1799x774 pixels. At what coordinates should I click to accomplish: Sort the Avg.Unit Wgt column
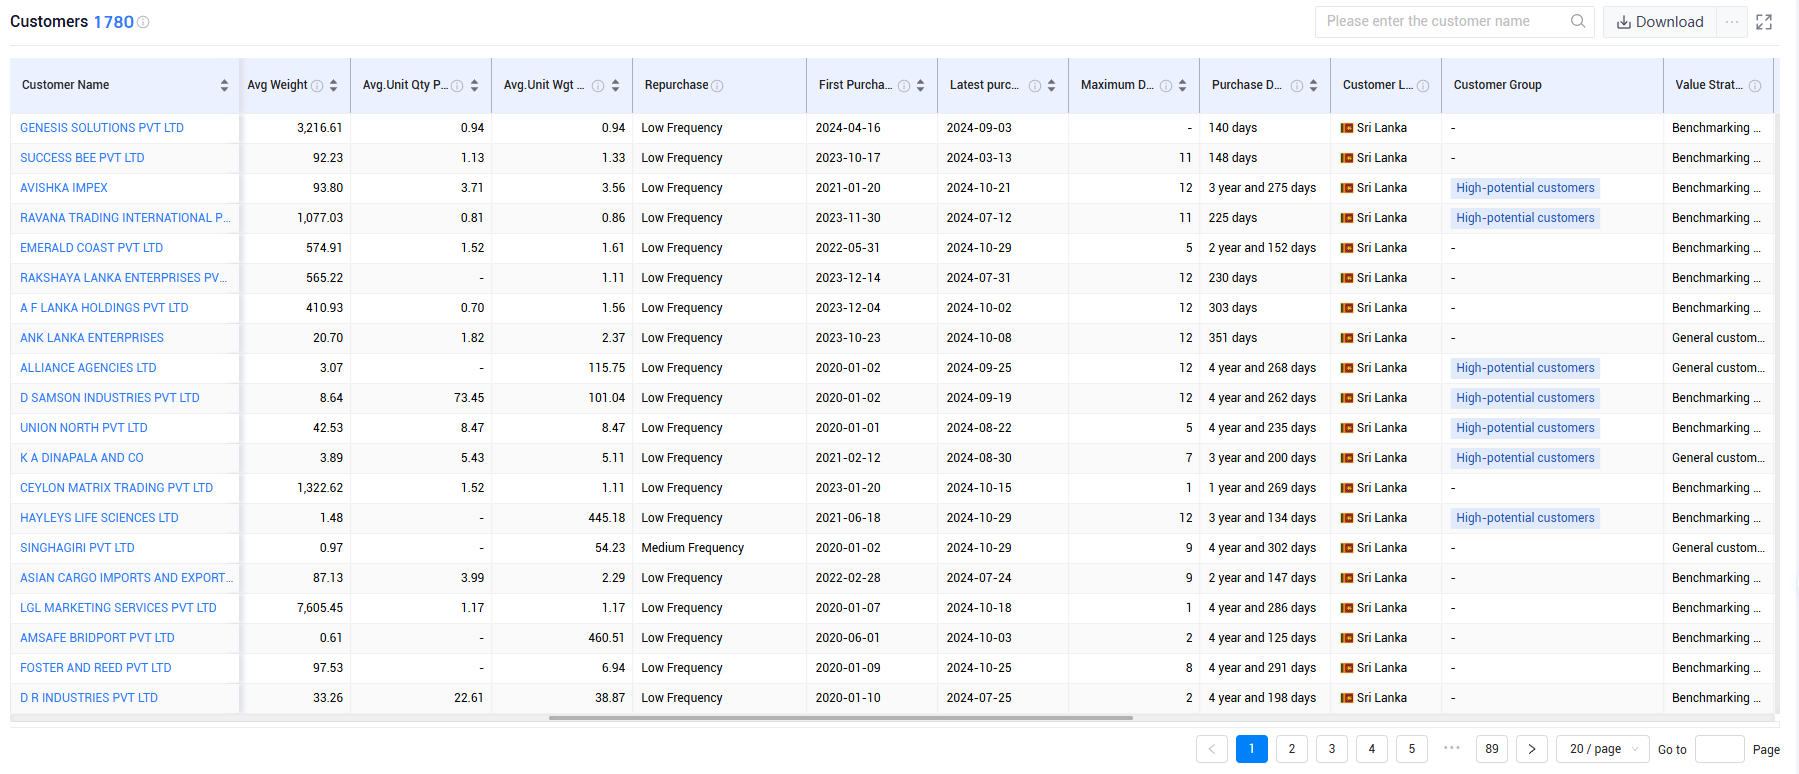point(615,86)
